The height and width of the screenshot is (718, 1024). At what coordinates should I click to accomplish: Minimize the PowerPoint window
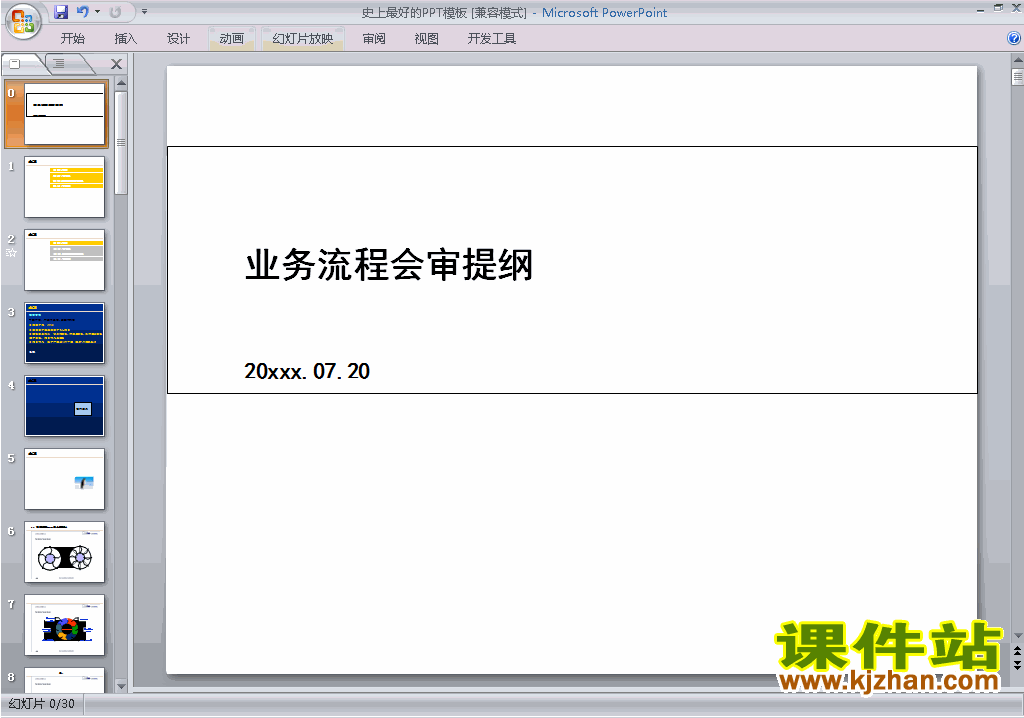click(x=980, y=9)
